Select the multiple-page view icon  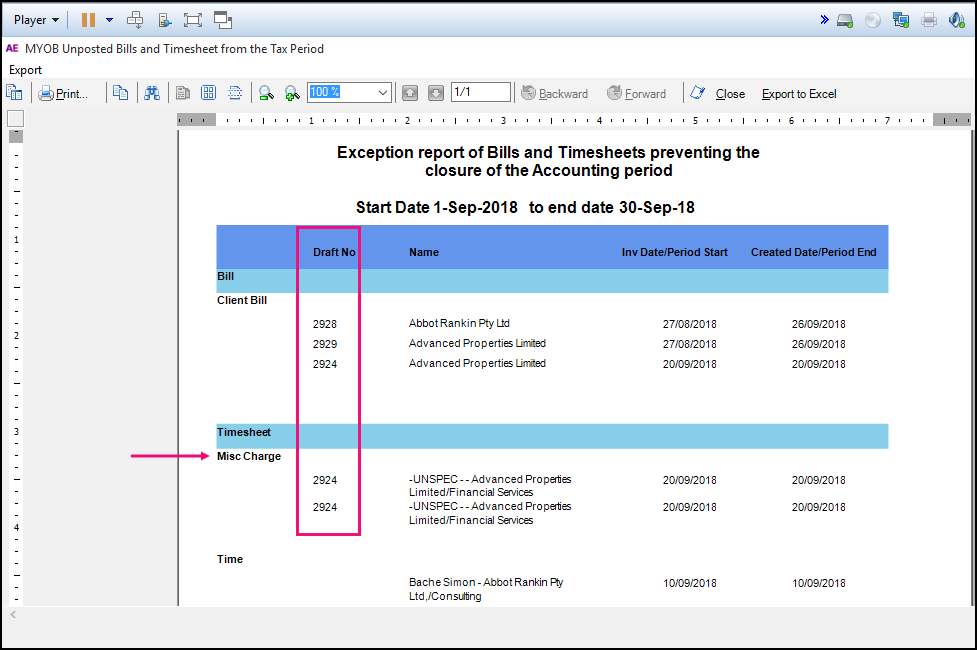[208, 93]
